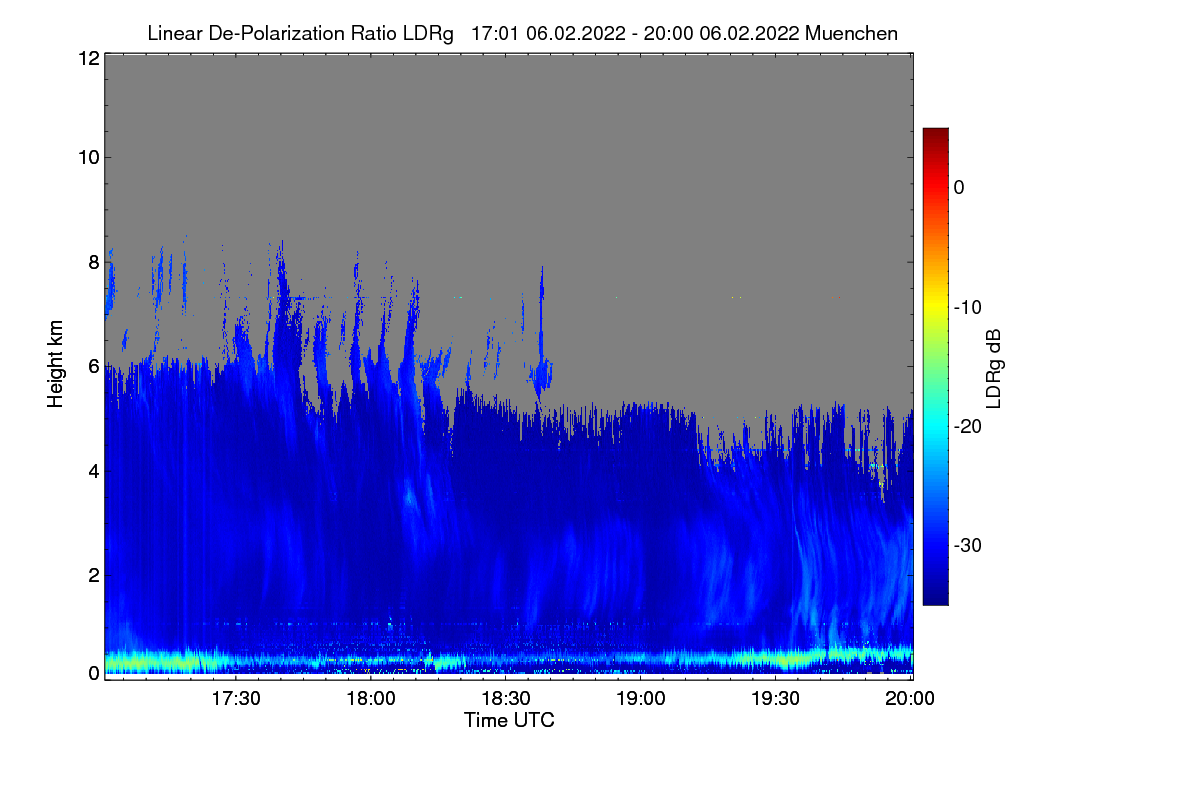Click the plot title 'Linear De-Polarization Ratio LDRg'

pos(300,33)
